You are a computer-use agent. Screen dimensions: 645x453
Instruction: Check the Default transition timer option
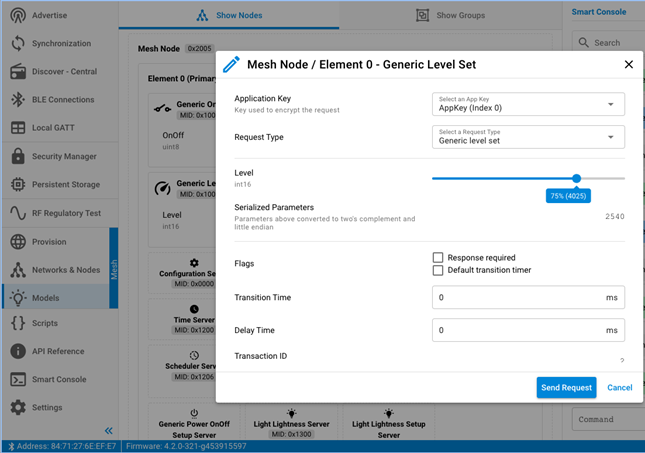[x=438, y=270]
